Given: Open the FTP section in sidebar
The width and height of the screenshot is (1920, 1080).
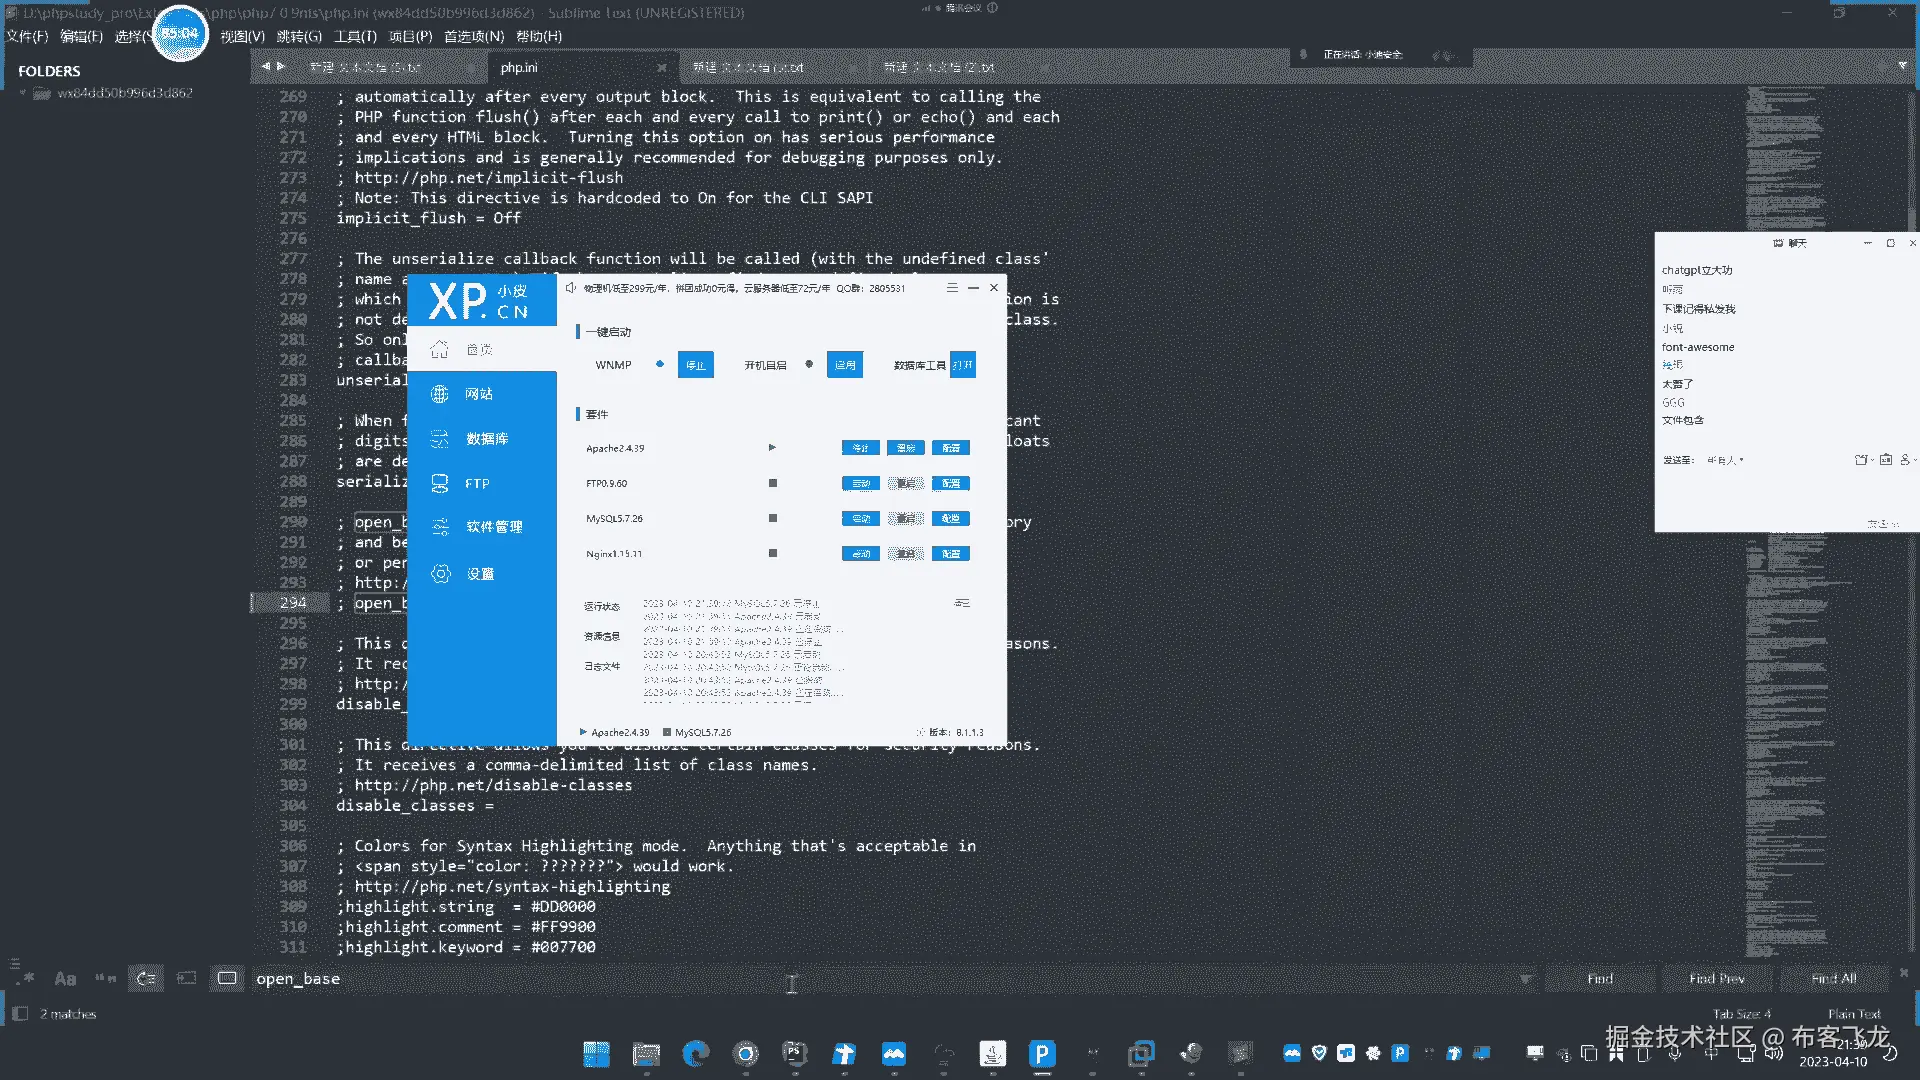Looking at the screenshot, I should (476, 484).
